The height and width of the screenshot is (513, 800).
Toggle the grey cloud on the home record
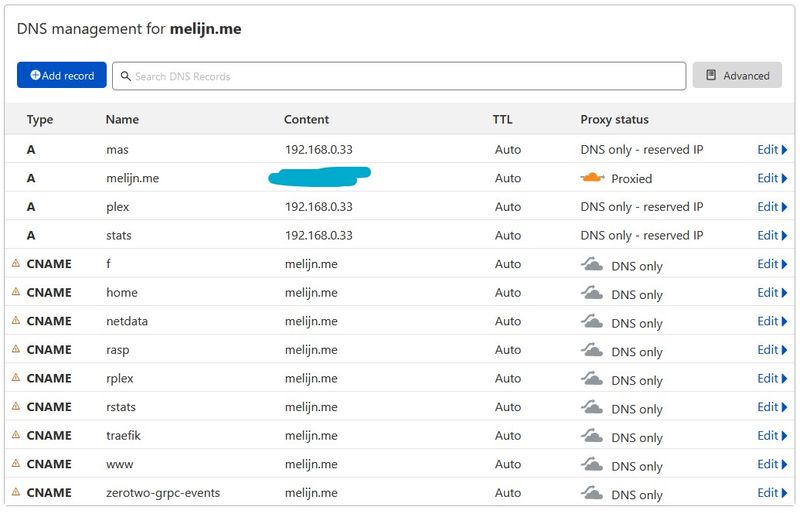593,294
